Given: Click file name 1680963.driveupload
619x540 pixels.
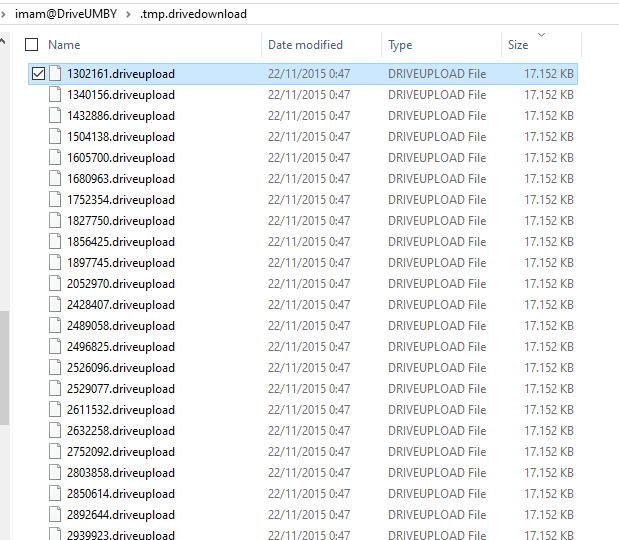Looking at the screenshot, I should click(121, 179).
